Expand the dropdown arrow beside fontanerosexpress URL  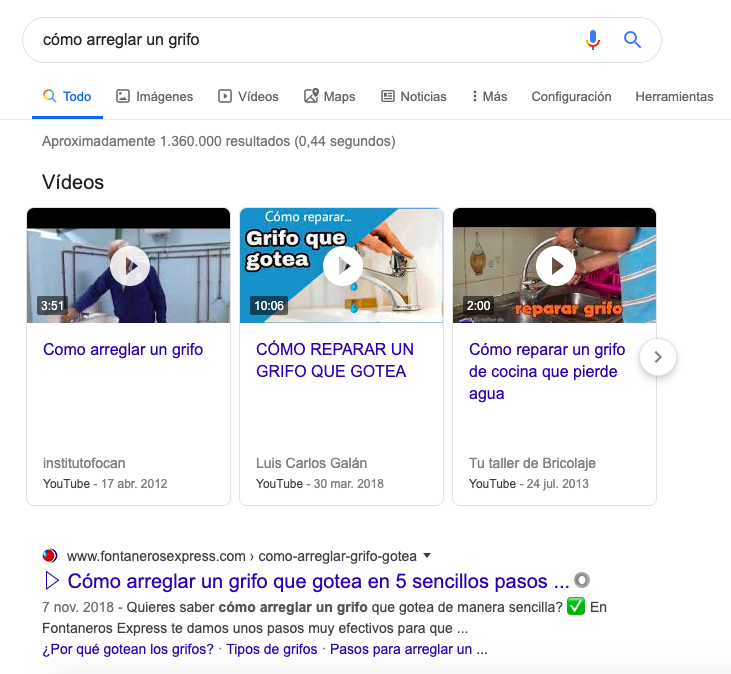click(427, 556)
